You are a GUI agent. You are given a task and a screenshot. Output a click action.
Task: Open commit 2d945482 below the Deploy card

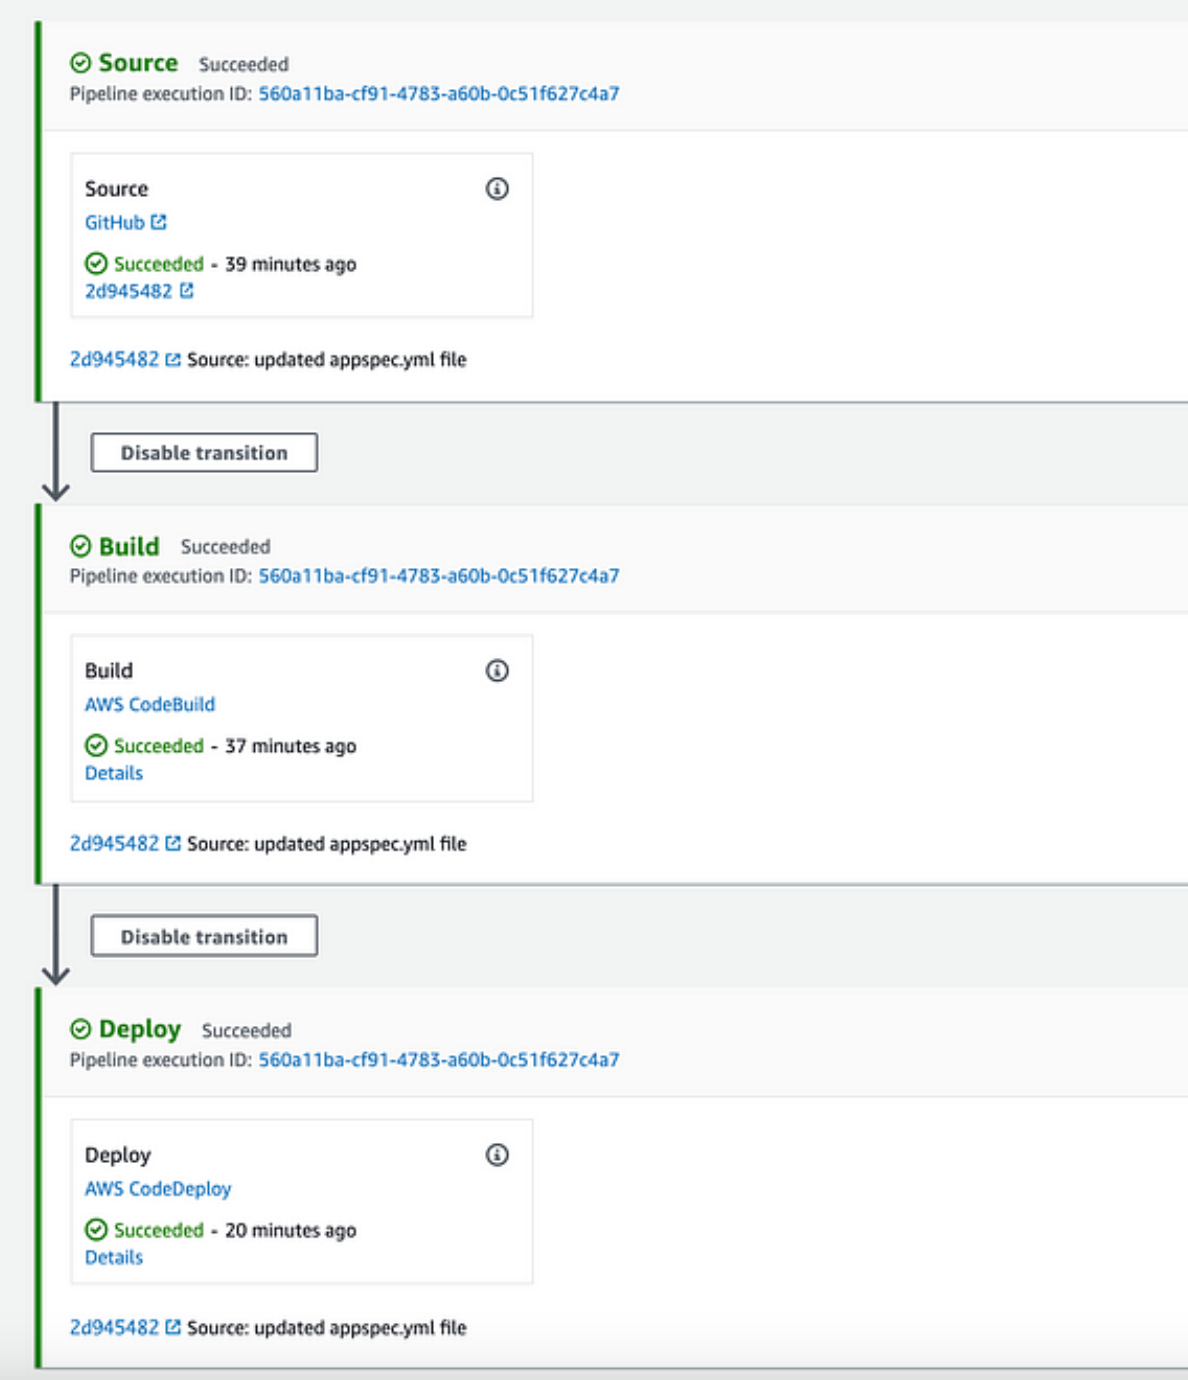[114, 1327]
